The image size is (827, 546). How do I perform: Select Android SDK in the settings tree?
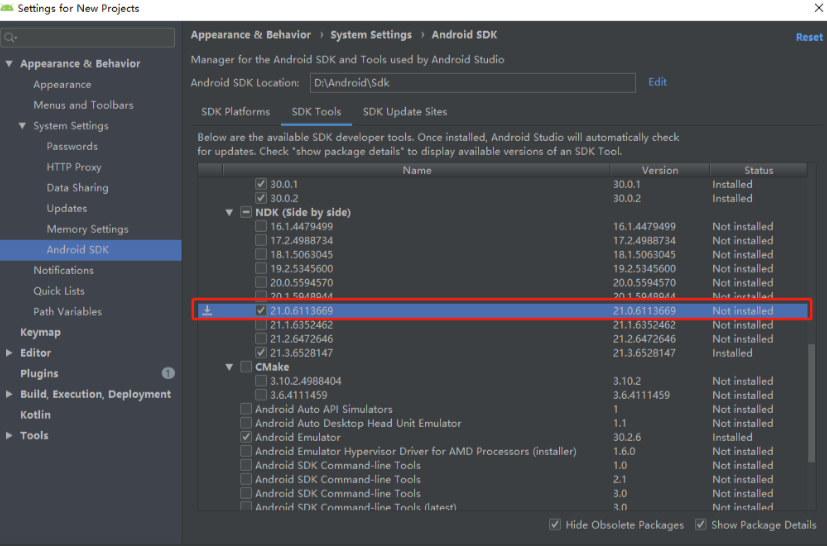[91, 250]
